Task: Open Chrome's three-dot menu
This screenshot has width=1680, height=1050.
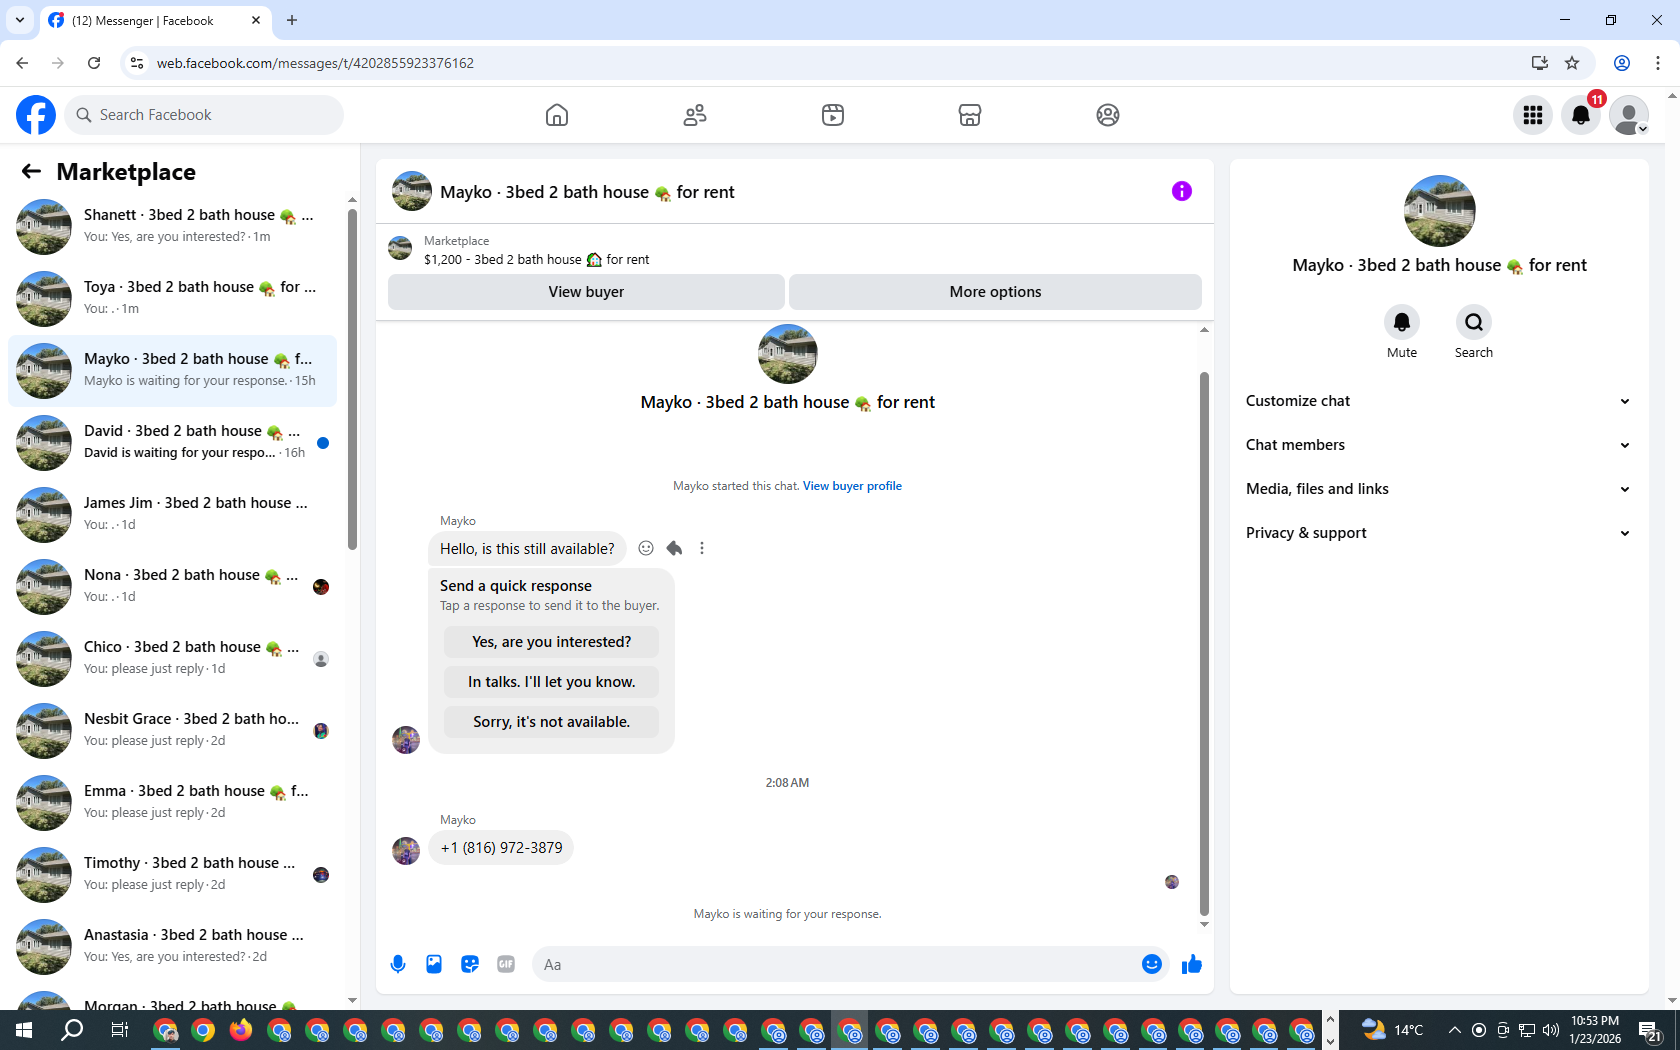Action: (1658, 63)
